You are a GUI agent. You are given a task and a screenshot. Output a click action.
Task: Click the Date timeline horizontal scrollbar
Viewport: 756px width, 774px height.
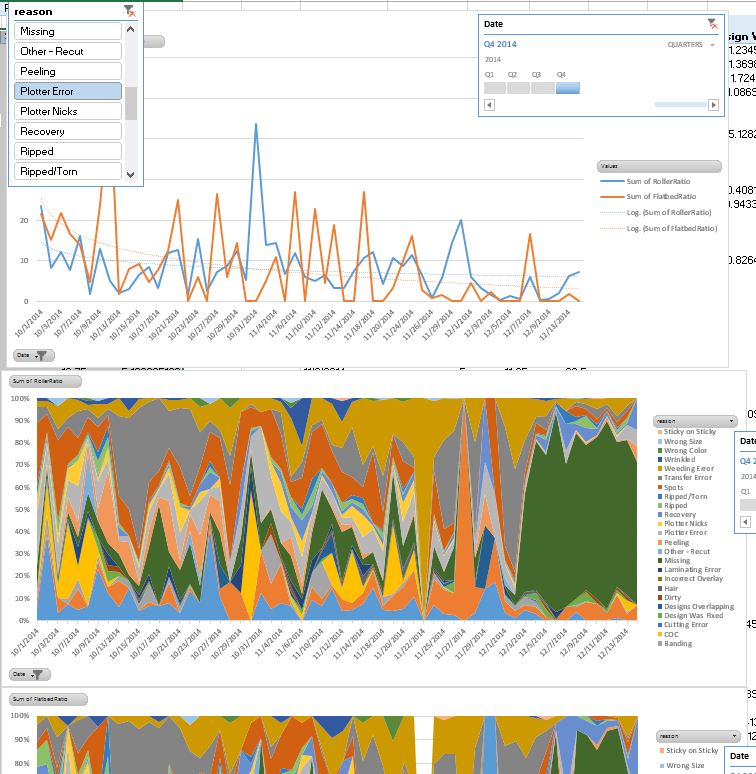click(x=680, y=105)
